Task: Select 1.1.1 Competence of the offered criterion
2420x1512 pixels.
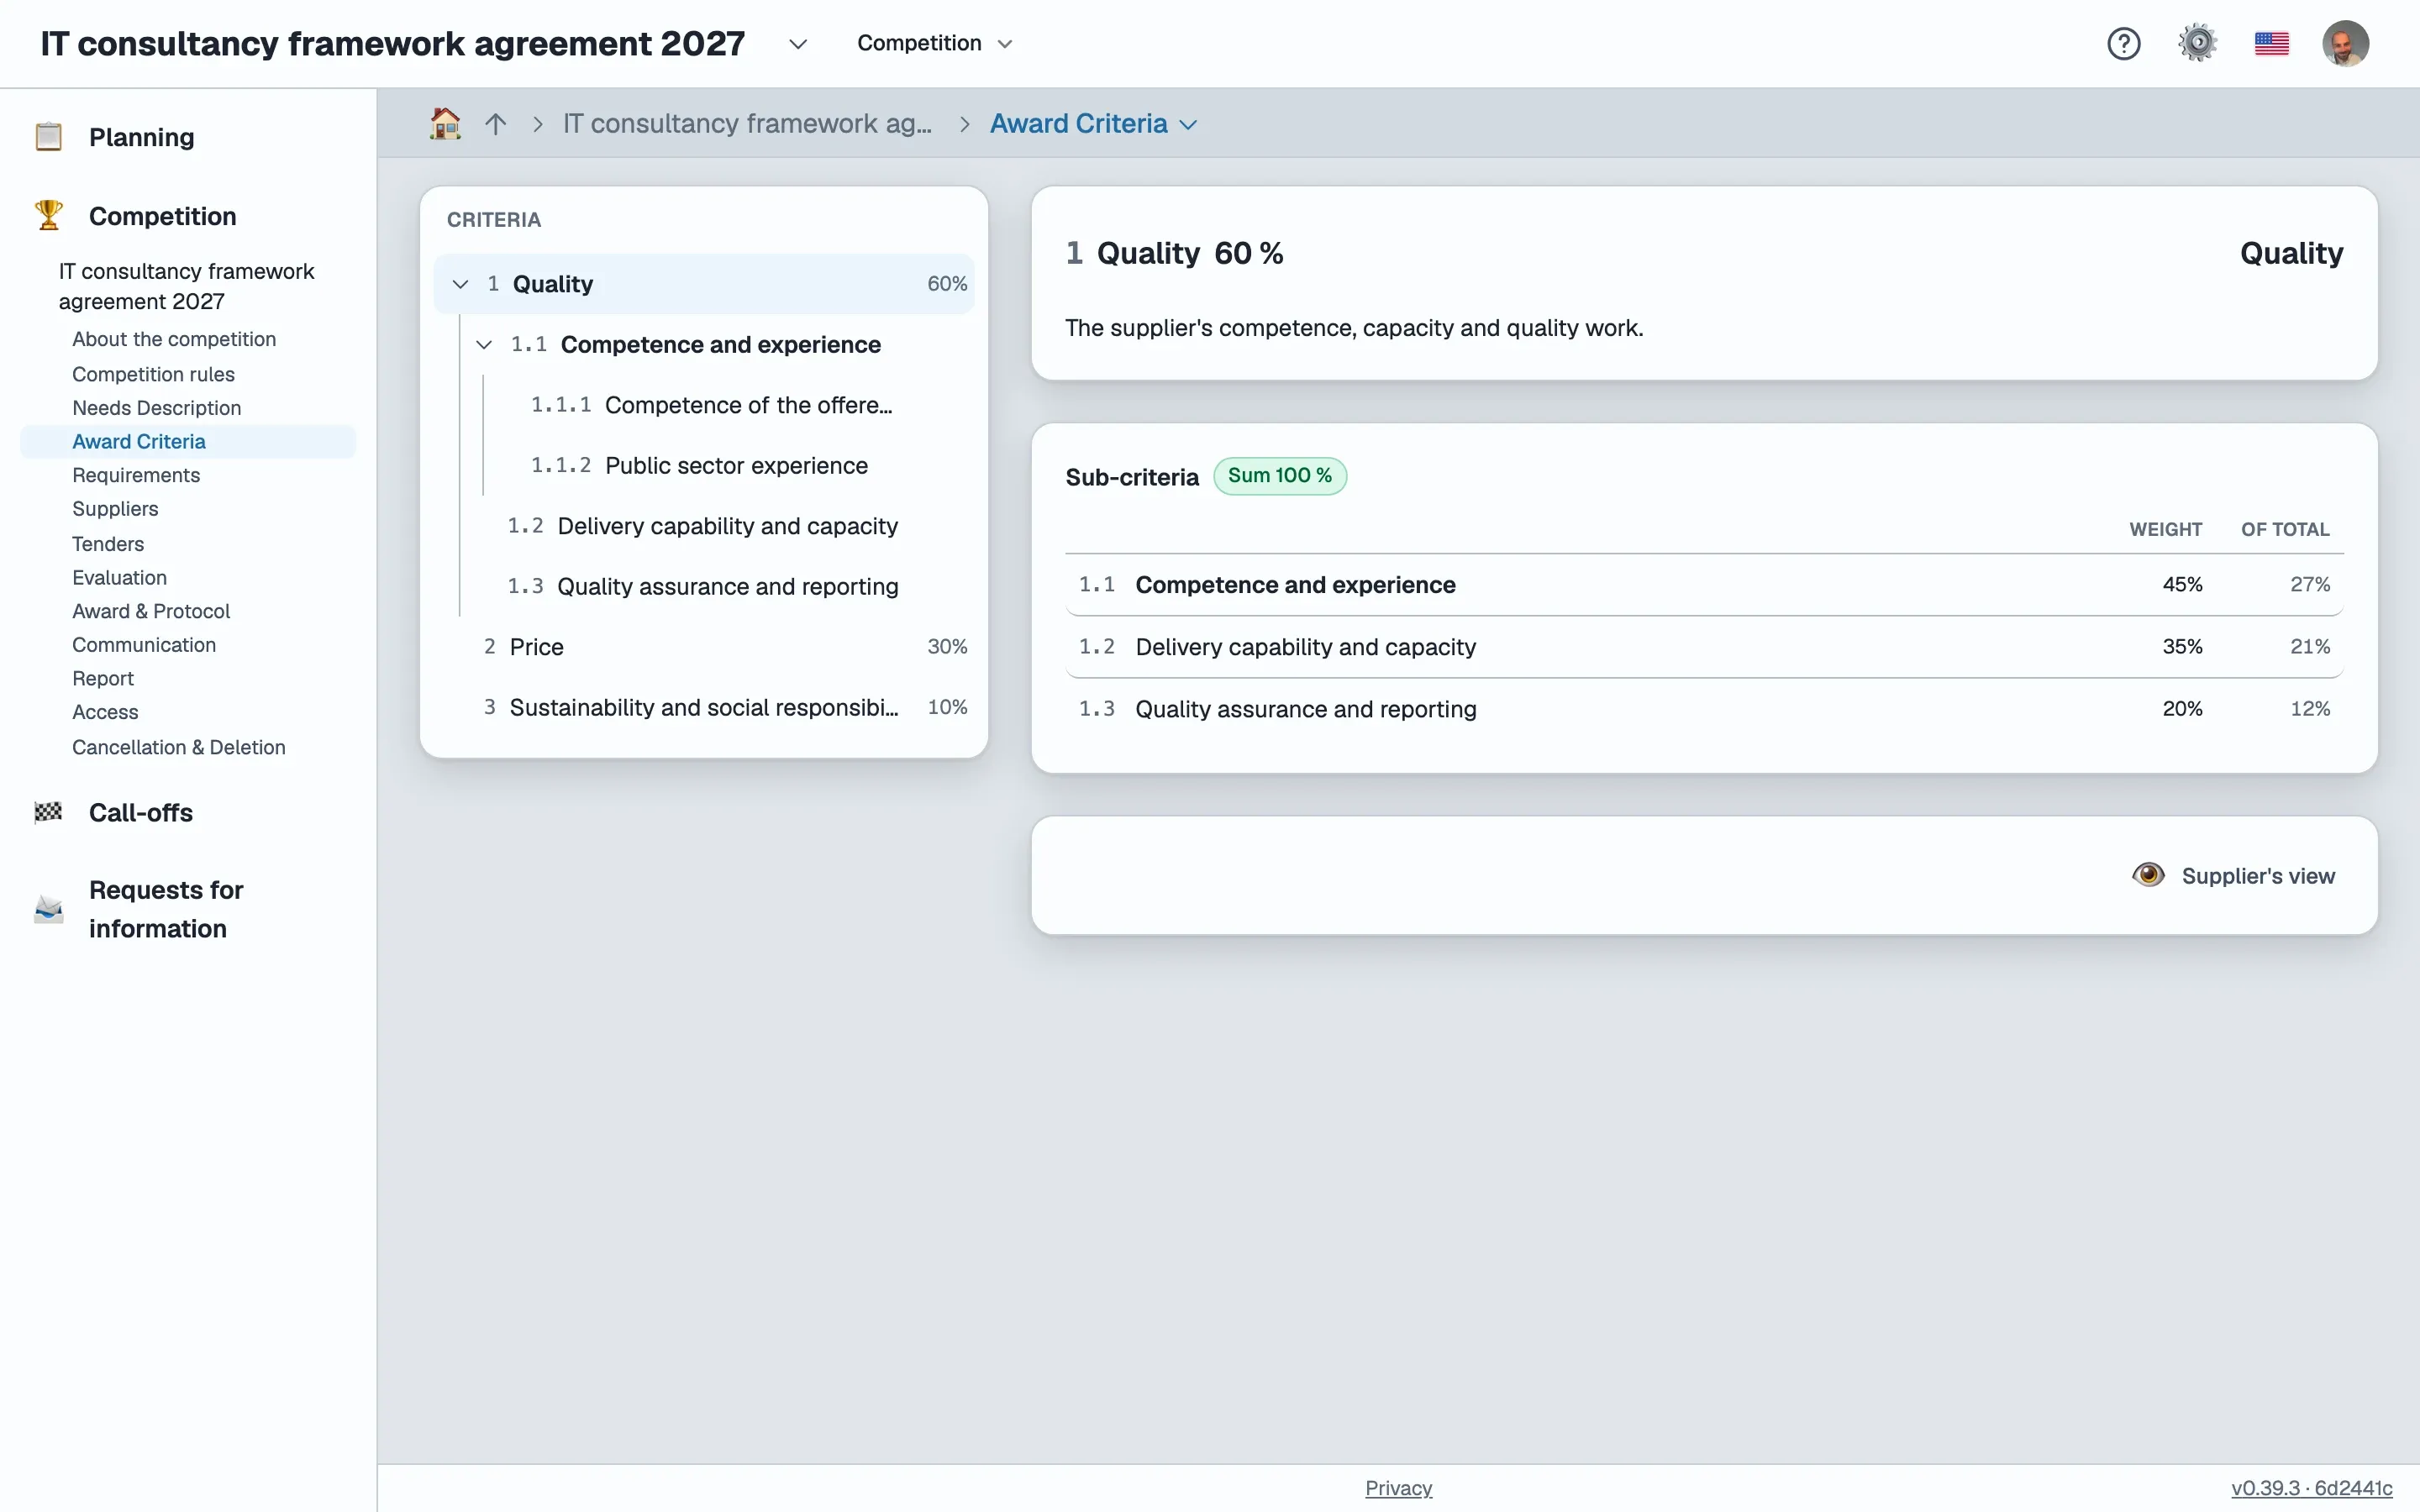Action: [x=711, y=405]
